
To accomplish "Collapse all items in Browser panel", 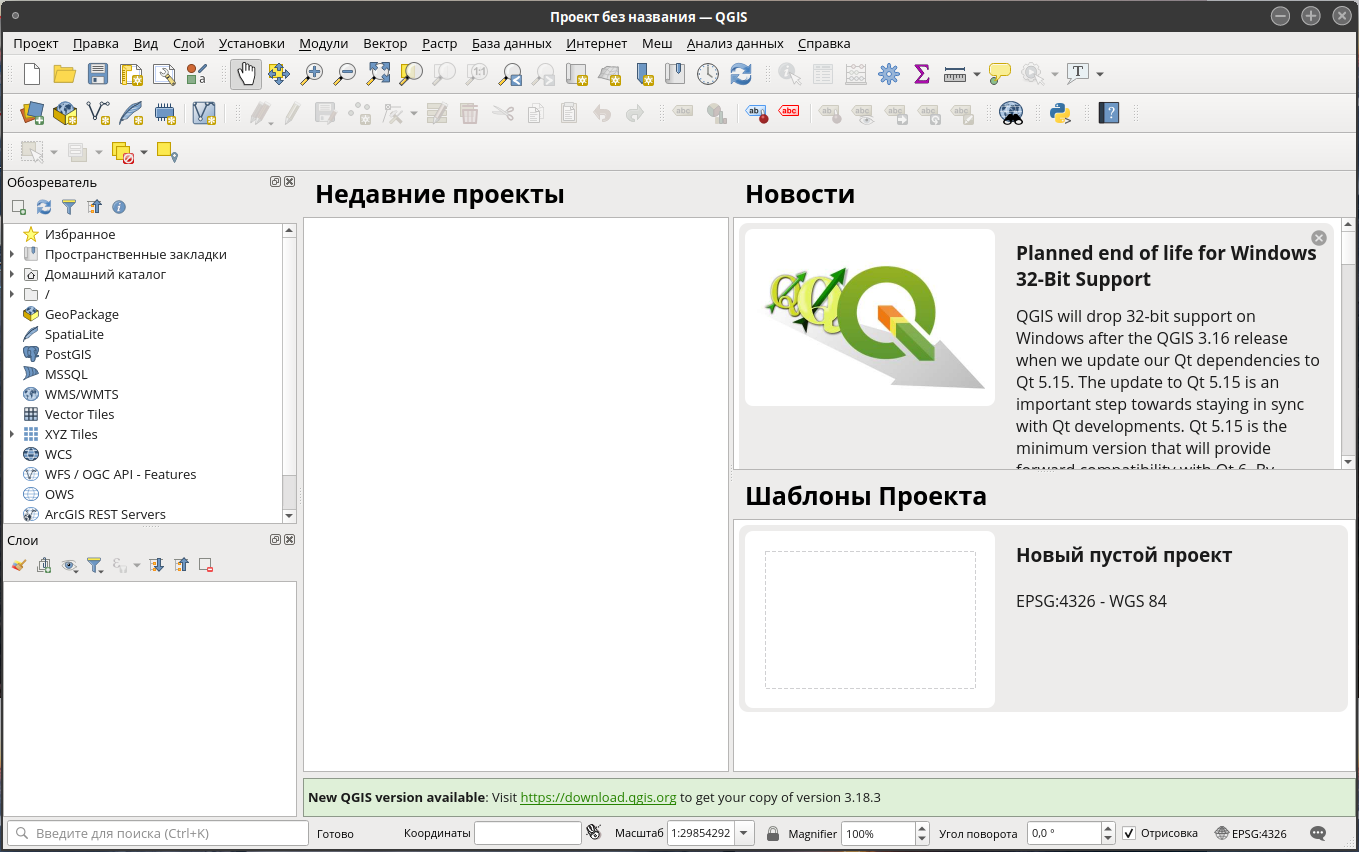I will 94,207.
